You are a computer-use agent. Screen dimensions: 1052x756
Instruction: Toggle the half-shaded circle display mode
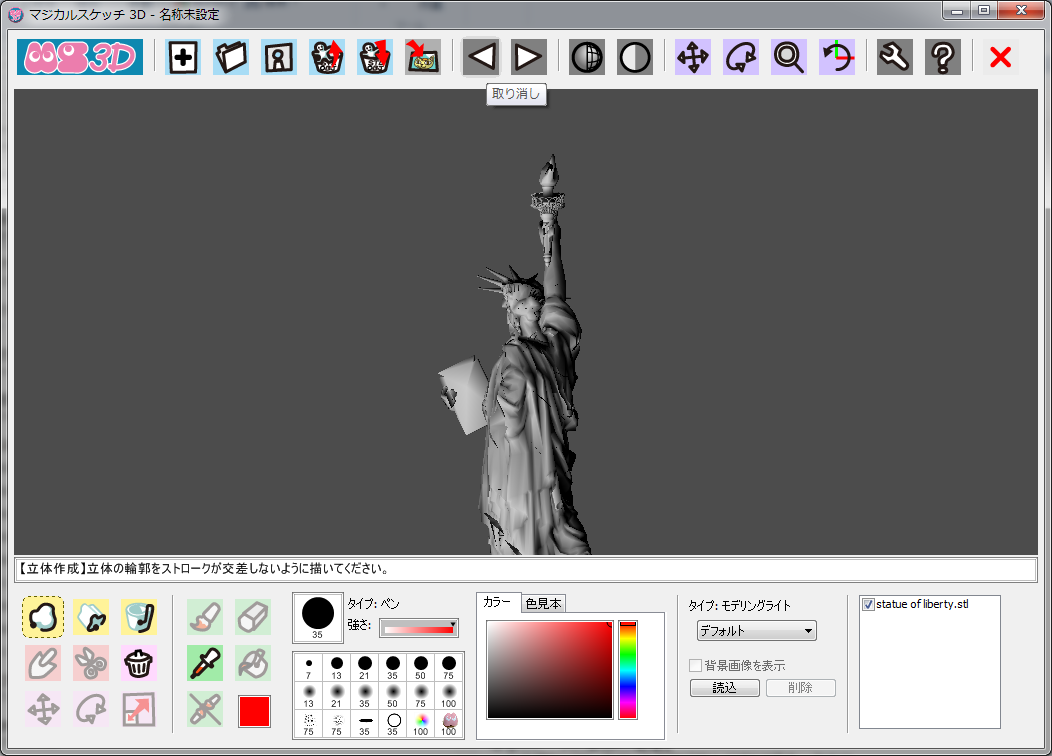point(634,58)
